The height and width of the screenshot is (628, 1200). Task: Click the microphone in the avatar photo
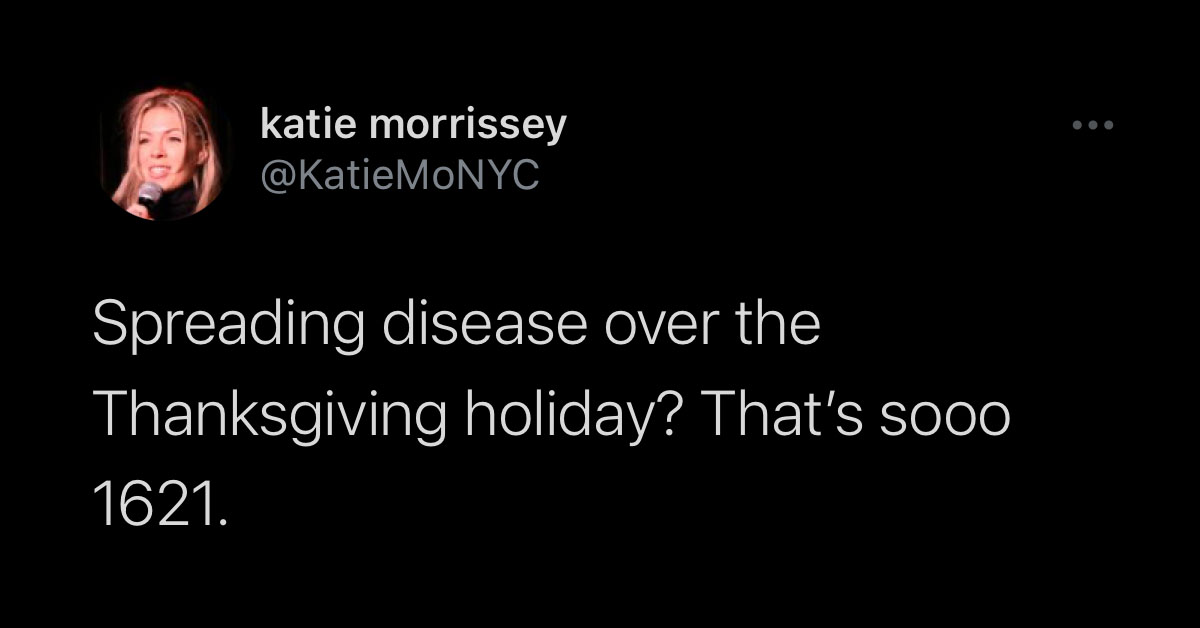pyautogui.click(x=148, y=195)
